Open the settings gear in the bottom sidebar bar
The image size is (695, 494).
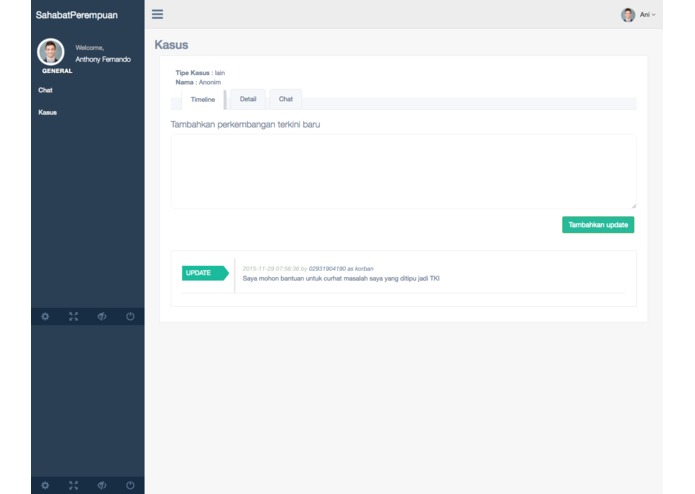pyautogui.click(x=45, y=485)
